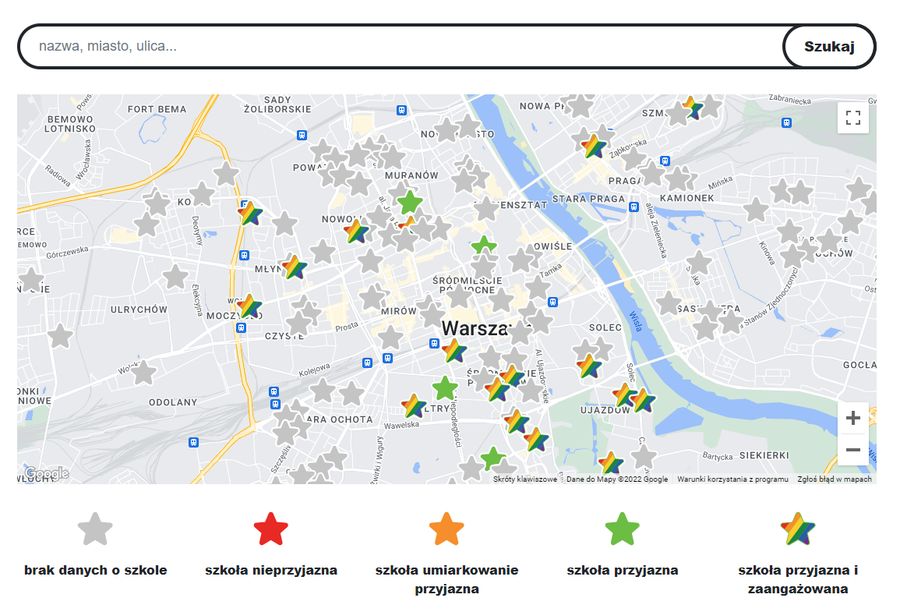Select the transit icon below MOCZYDŁO label

(x=241, y=328)
